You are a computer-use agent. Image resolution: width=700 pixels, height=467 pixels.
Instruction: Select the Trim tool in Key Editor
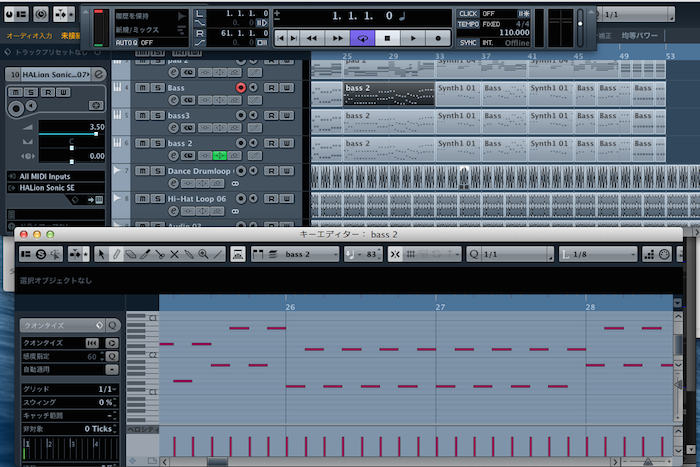coord(145,254)
